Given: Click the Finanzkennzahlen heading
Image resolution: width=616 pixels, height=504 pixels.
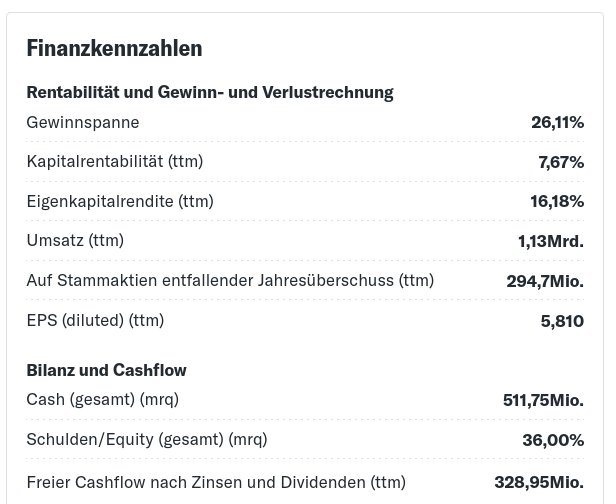Looking at the screenshot, I should (114, 48).
